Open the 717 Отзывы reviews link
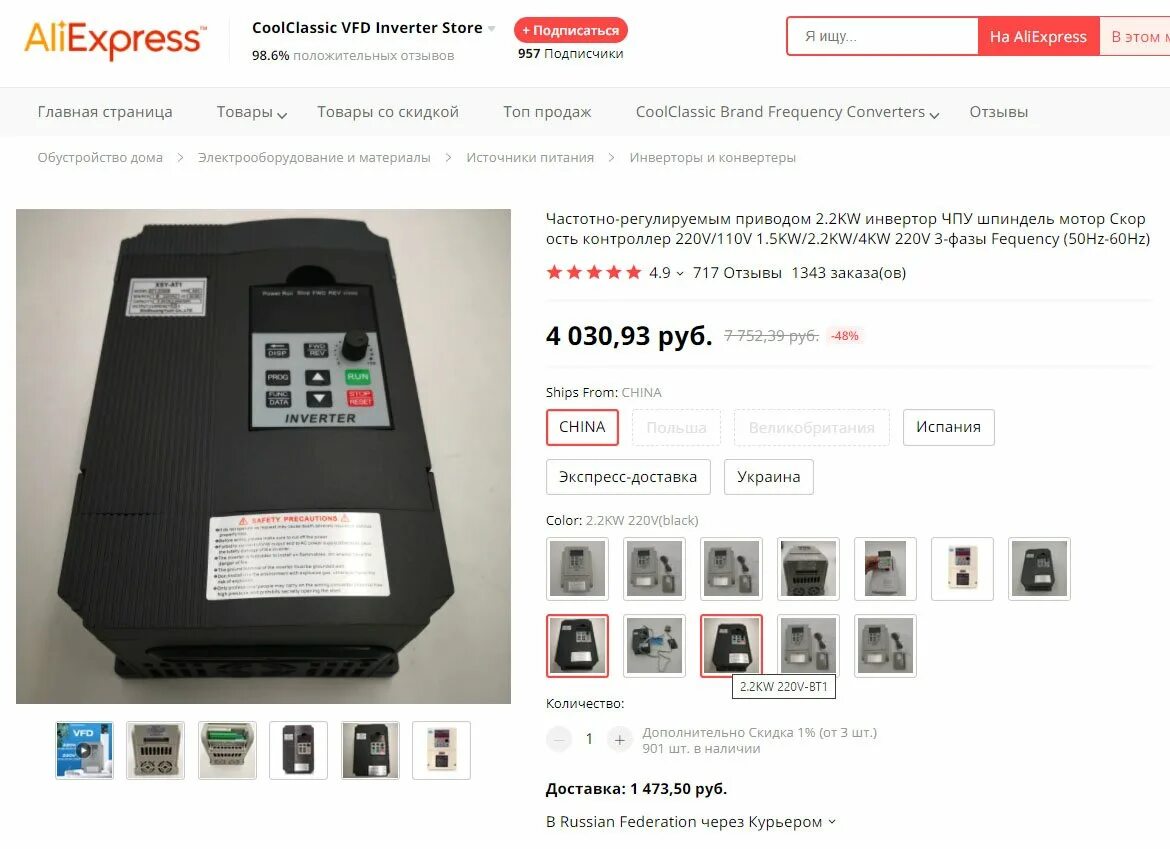This screenshot has width=1170, height=849. tap(737, 272)
